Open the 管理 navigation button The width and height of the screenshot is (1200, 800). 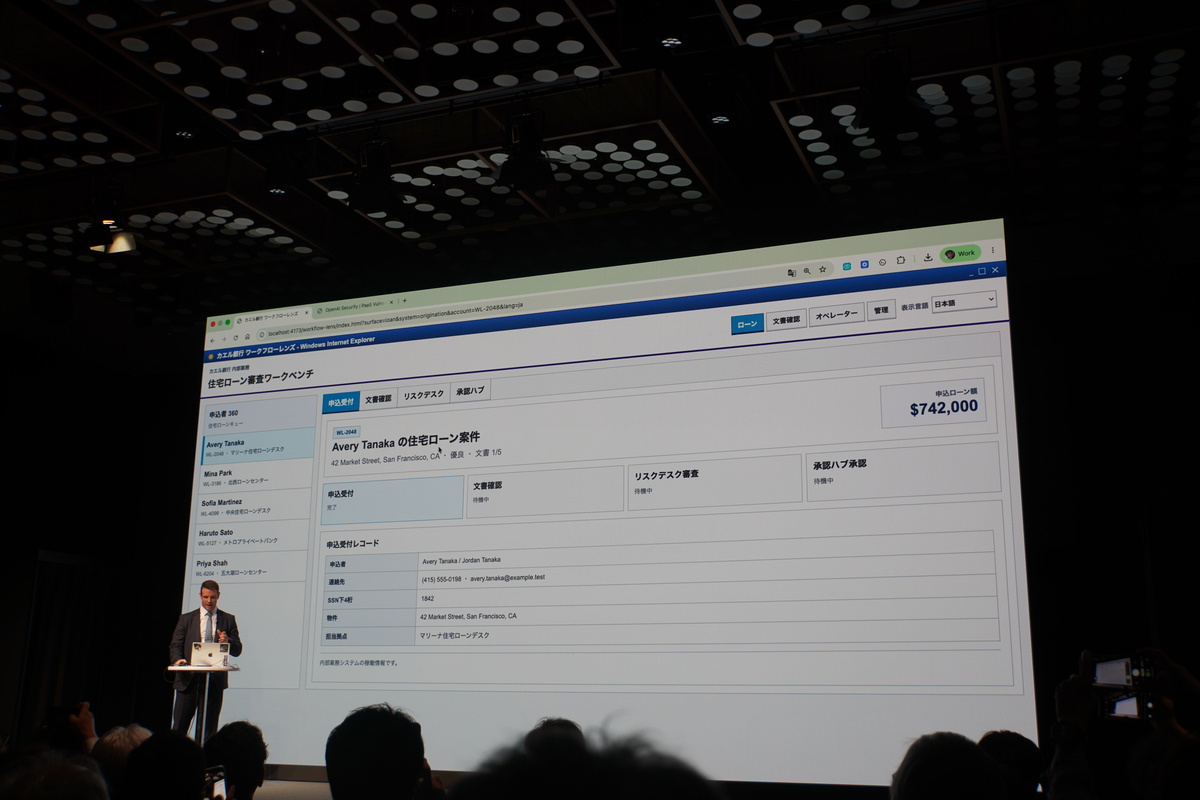click(x=881, y=310)
